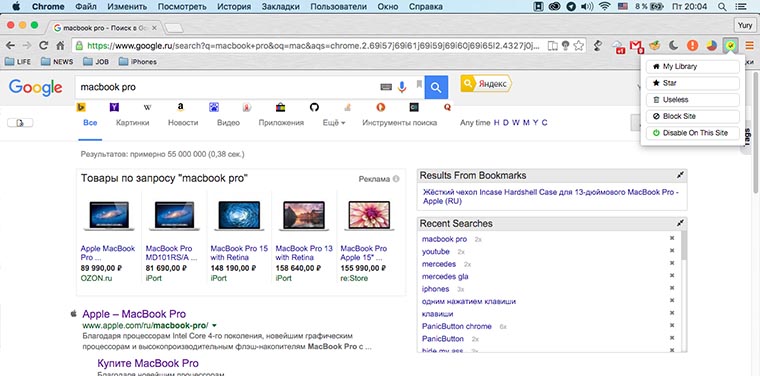Click the blue magnifier search button
This screenshot has height=376, width=760.
[x=436, y=87]
